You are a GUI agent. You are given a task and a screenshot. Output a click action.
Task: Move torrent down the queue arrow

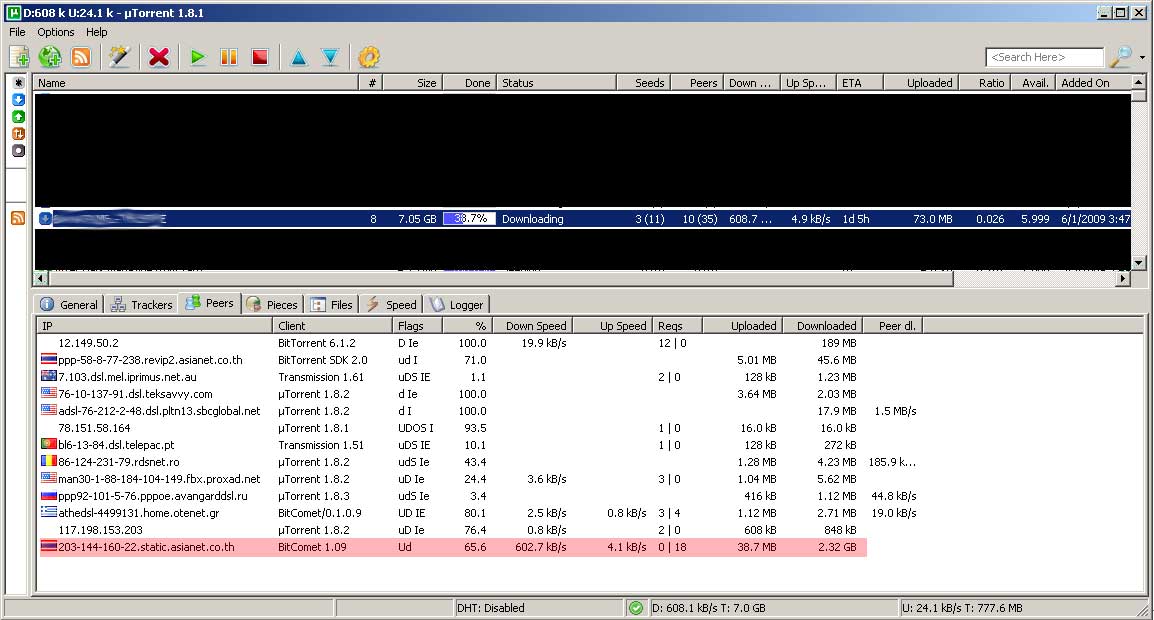click(x=330, y=57)
